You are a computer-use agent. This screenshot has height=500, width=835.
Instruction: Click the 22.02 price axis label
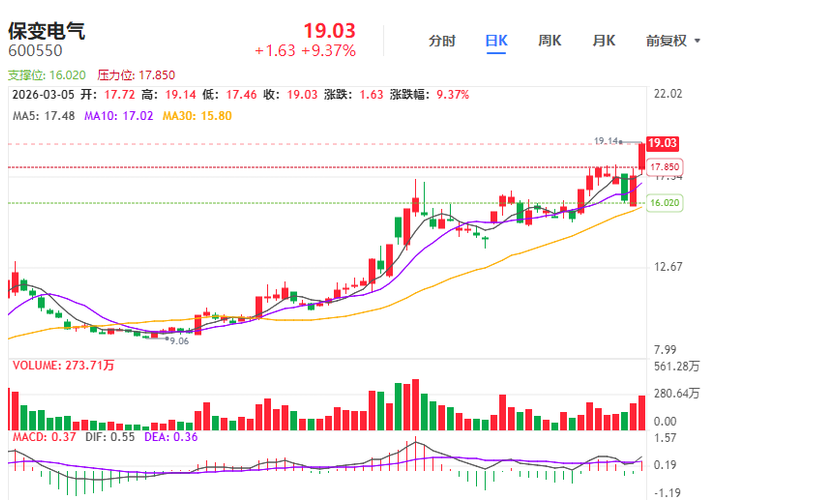pyautogui.click(x=668, y=94)
